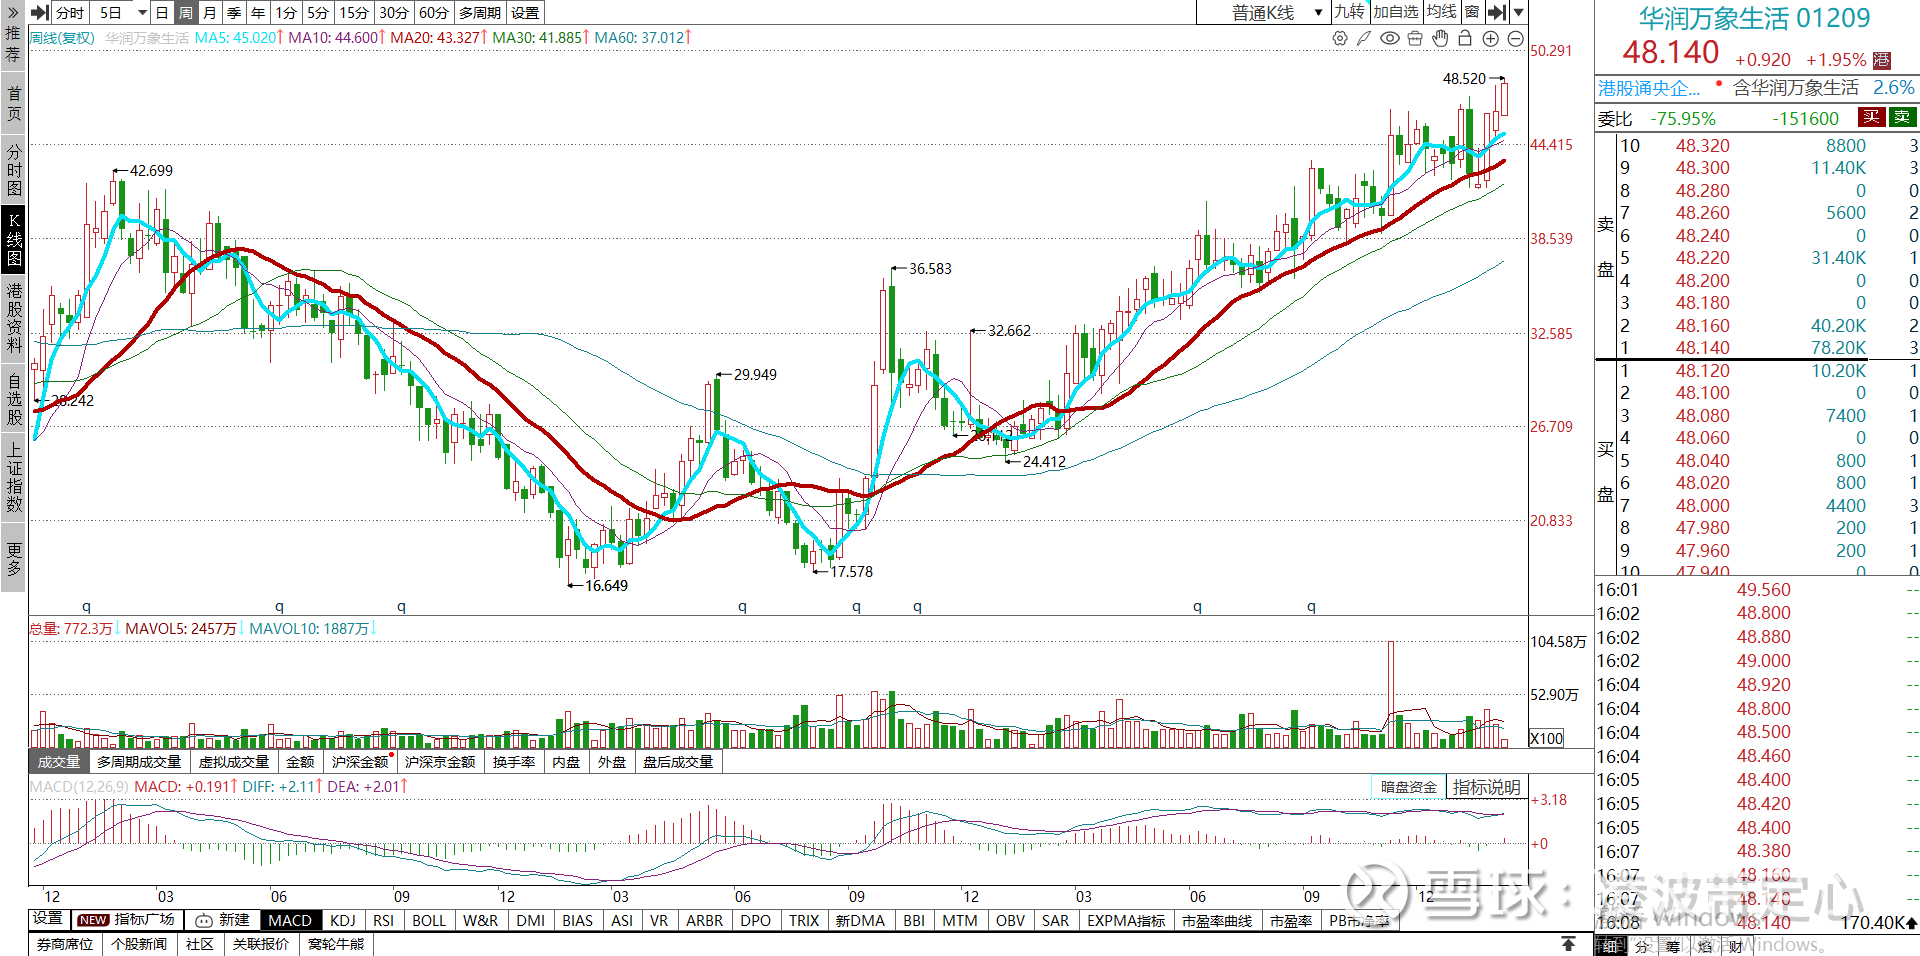The image size is (1920, 956).
Task: Click the collapse arrow icon at top-left toolbar
Action: point(40,12)
